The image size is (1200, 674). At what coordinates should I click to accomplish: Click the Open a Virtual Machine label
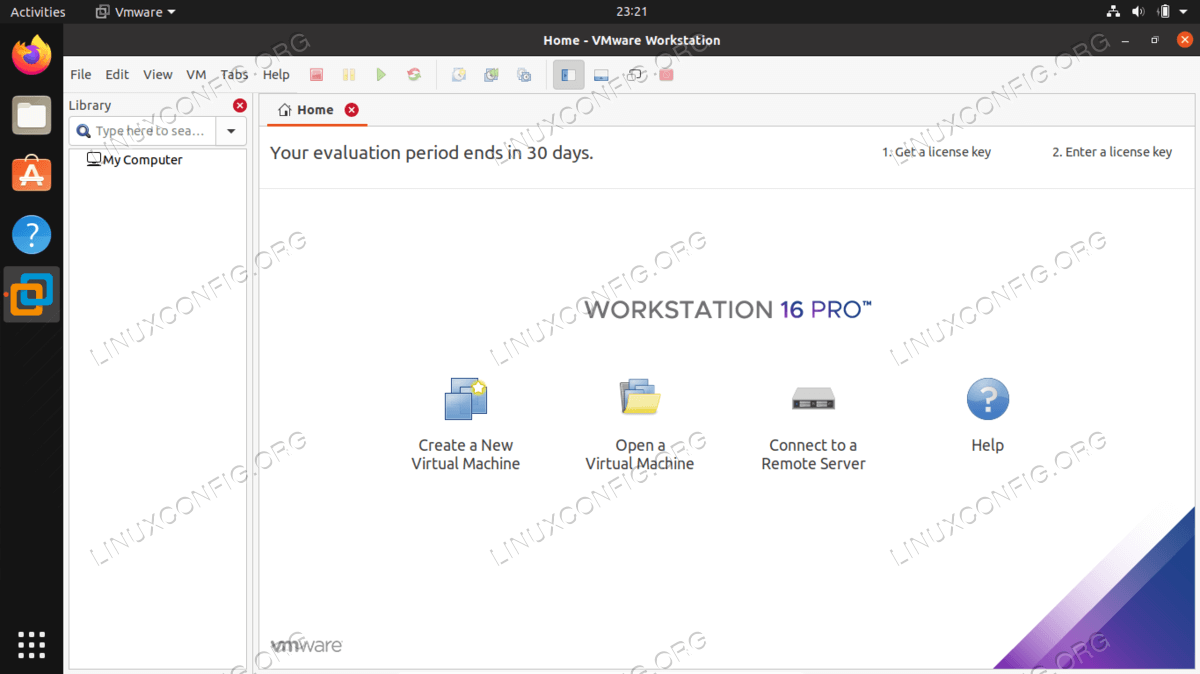640,455
